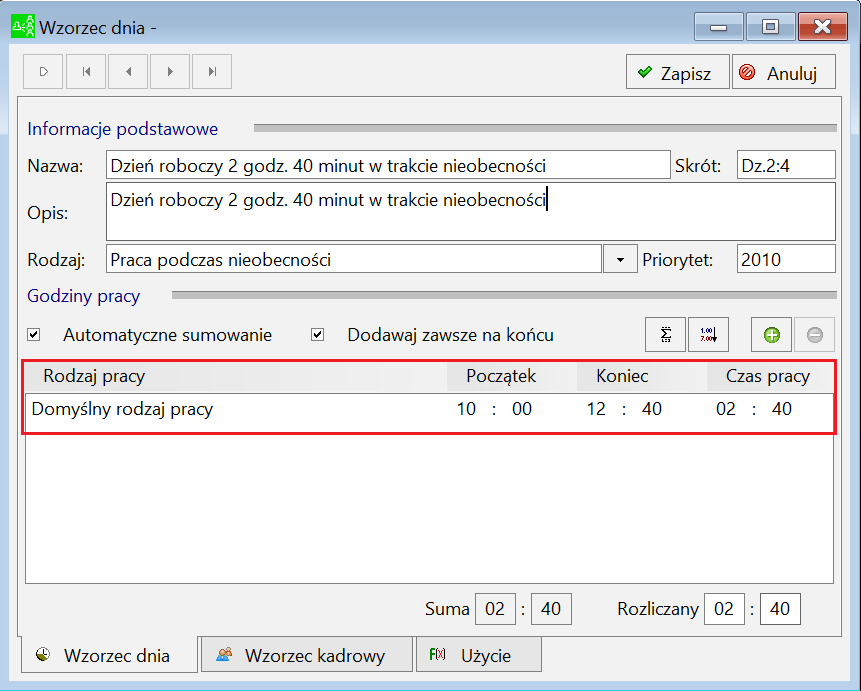Click the Priorytet field showing 2010
Image resolution: width=861 pixels, height=691 pixels.
pos(786,259)
